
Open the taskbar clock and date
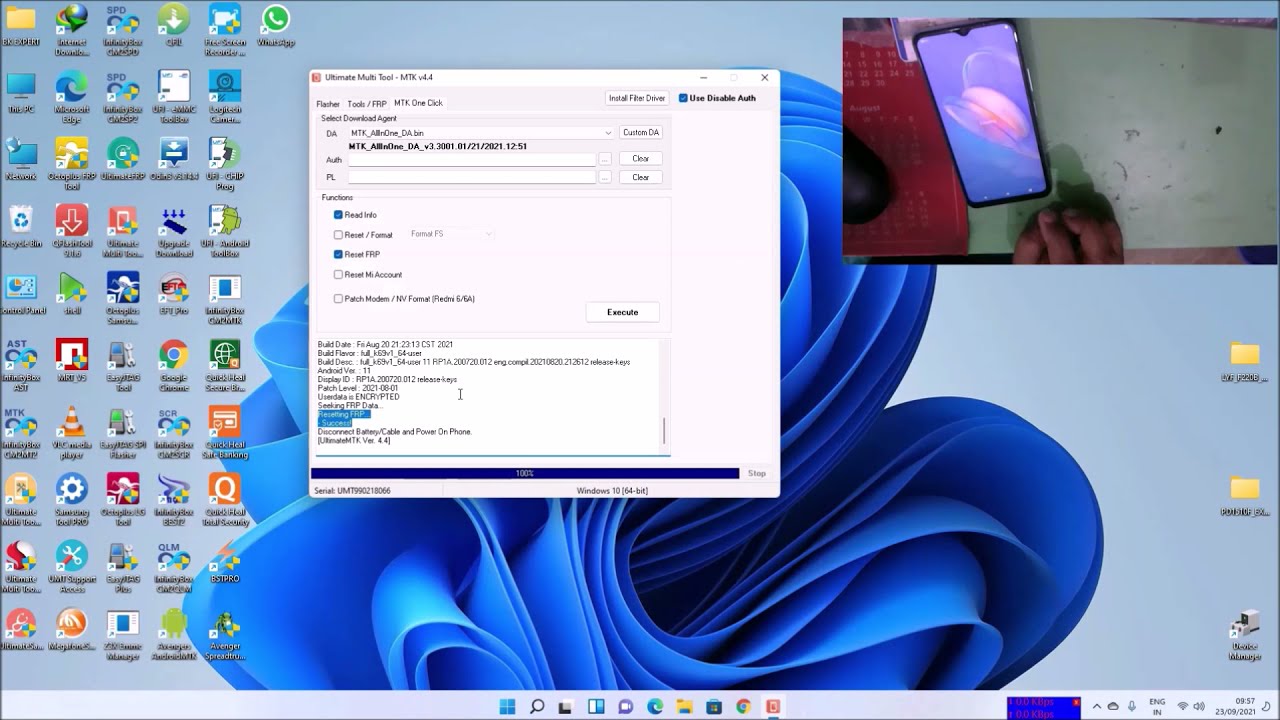tap(1238, 706)
